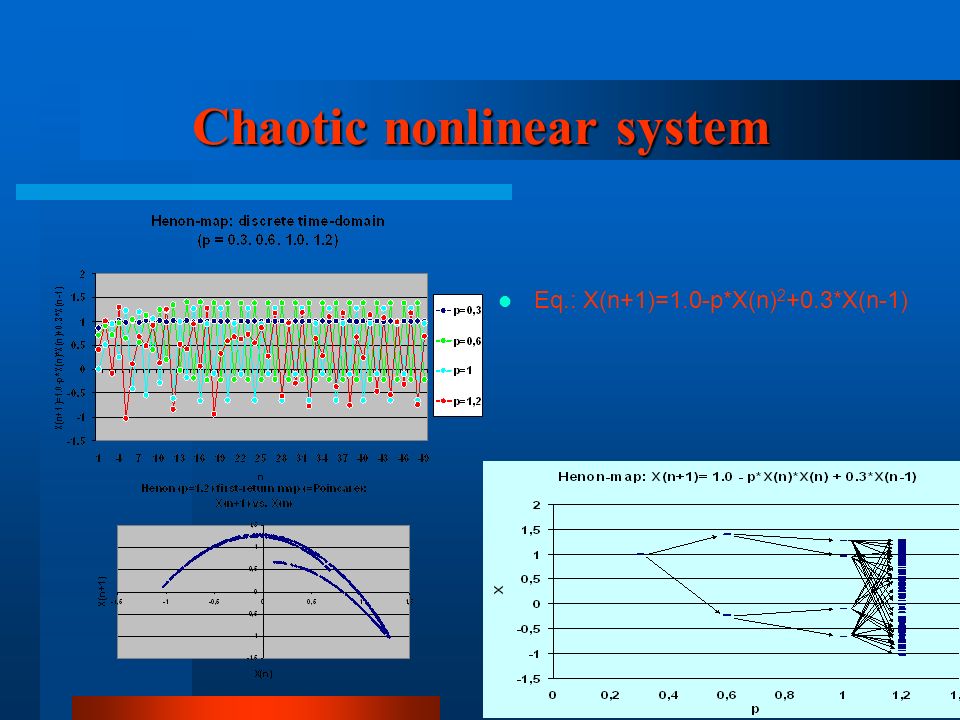The height and width of the screenshot is (720, 960).
Task: Click the first-return map chart title
Action: 254,495
